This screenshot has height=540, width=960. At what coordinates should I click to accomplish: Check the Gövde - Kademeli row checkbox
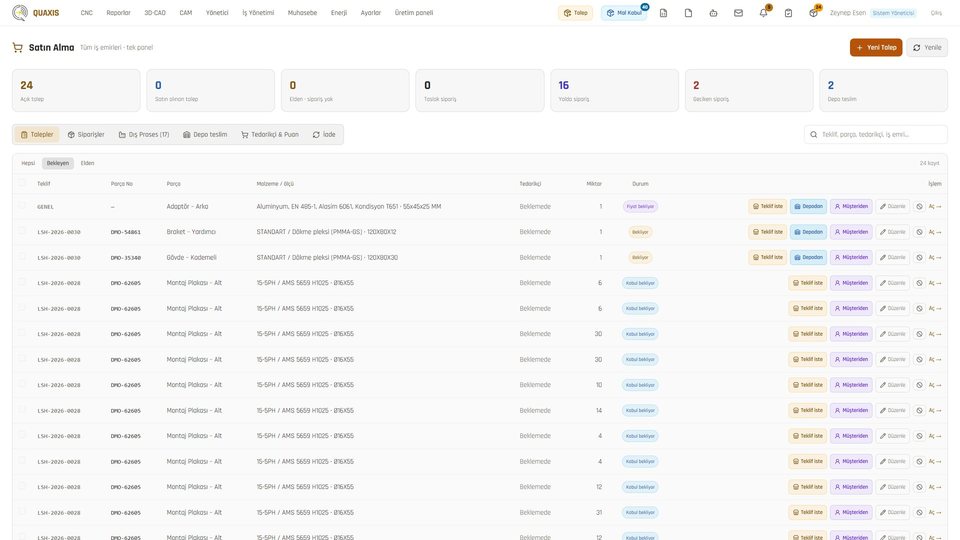[23, 257]
